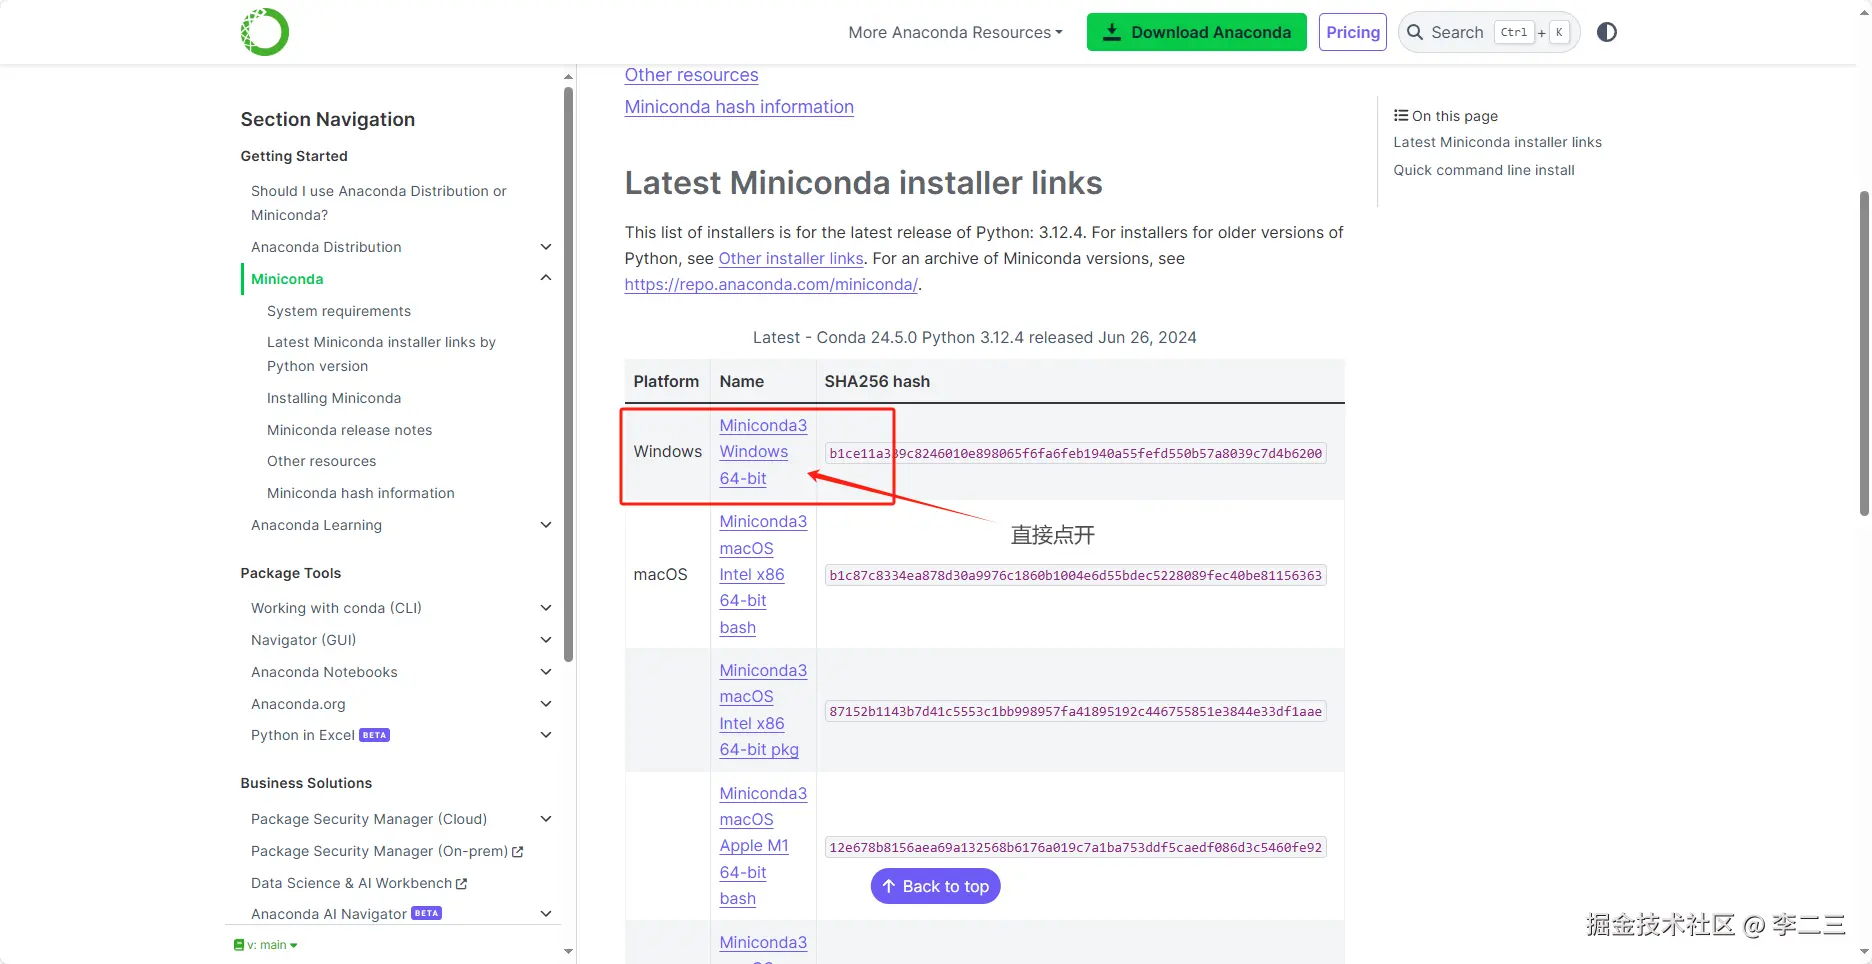This screenshot has height=964, width=1872.
Task: Open Navigator (GUI) in the sidebar
Action: click(303, 640)
